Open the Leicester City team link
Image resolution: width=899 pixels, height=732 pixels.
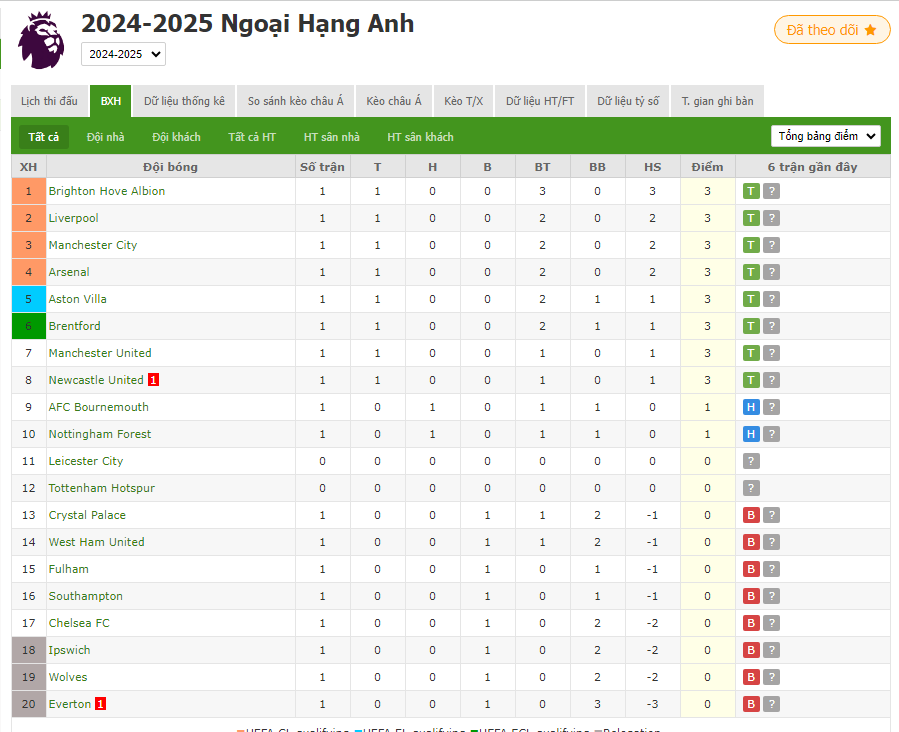tap(85, 461)
